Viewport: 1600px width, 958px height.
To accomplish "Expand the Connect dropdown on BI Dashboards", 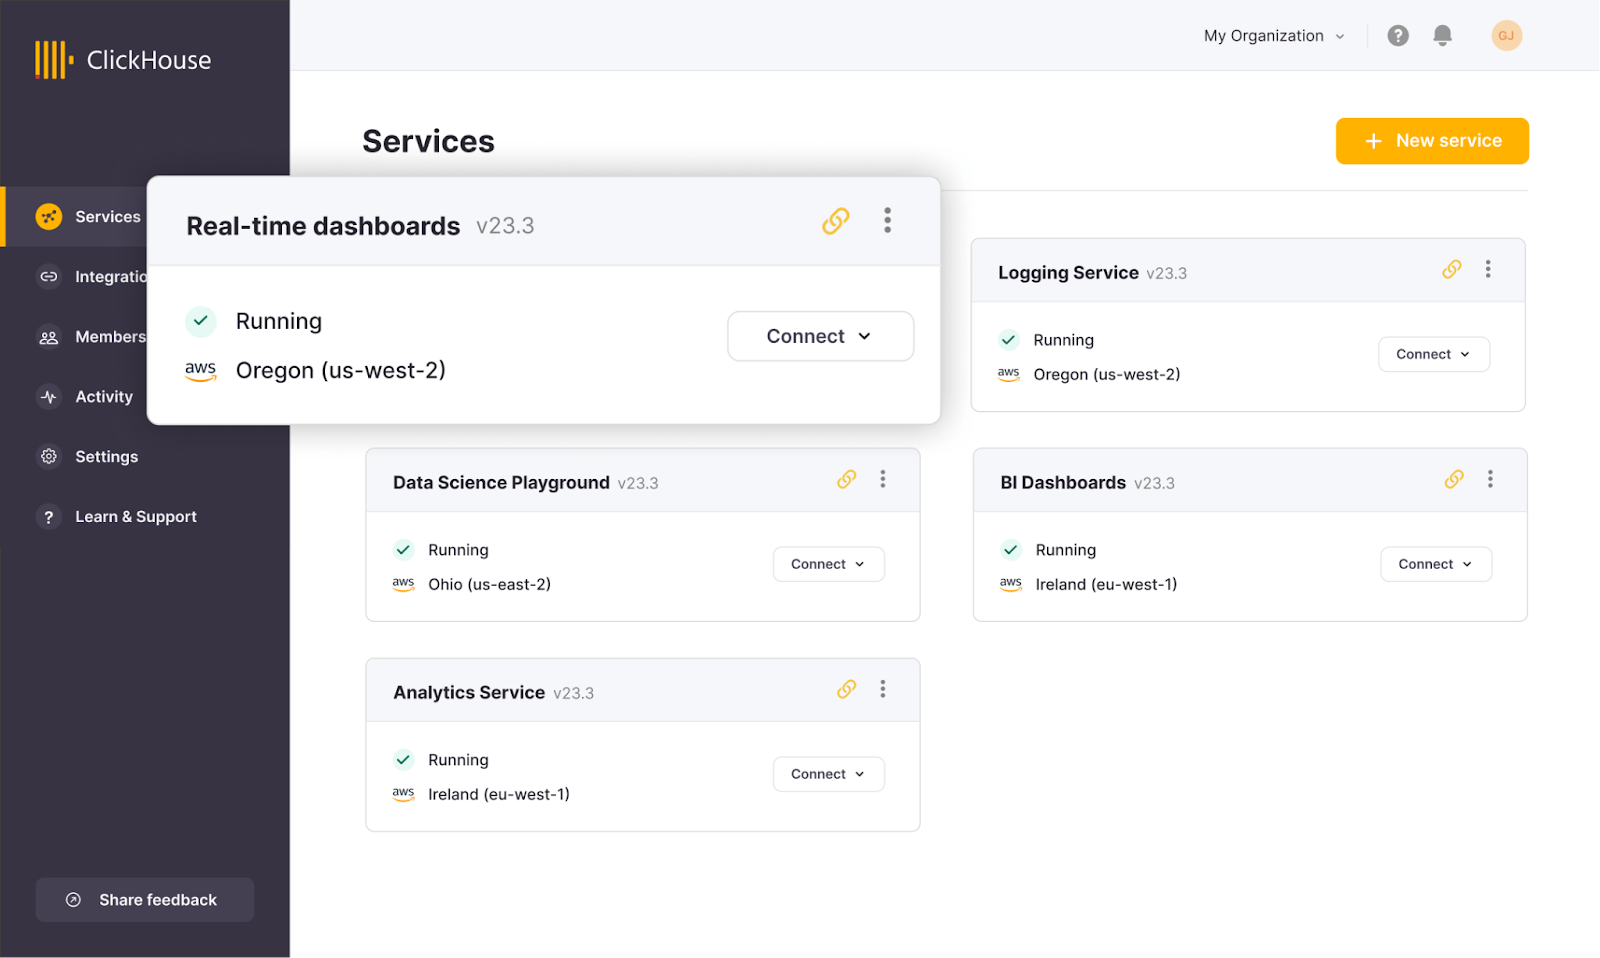I will 1435,563.
